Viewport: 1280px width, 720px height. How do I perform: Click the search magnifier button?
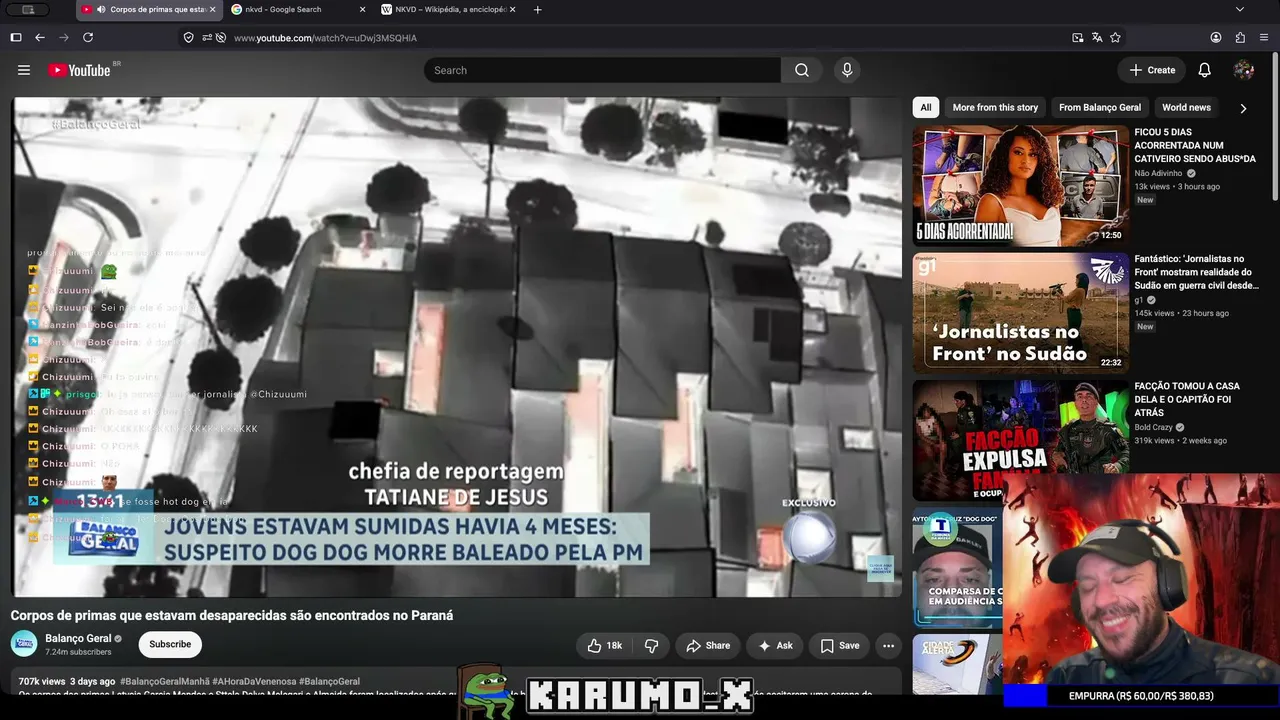coord(802,70)
